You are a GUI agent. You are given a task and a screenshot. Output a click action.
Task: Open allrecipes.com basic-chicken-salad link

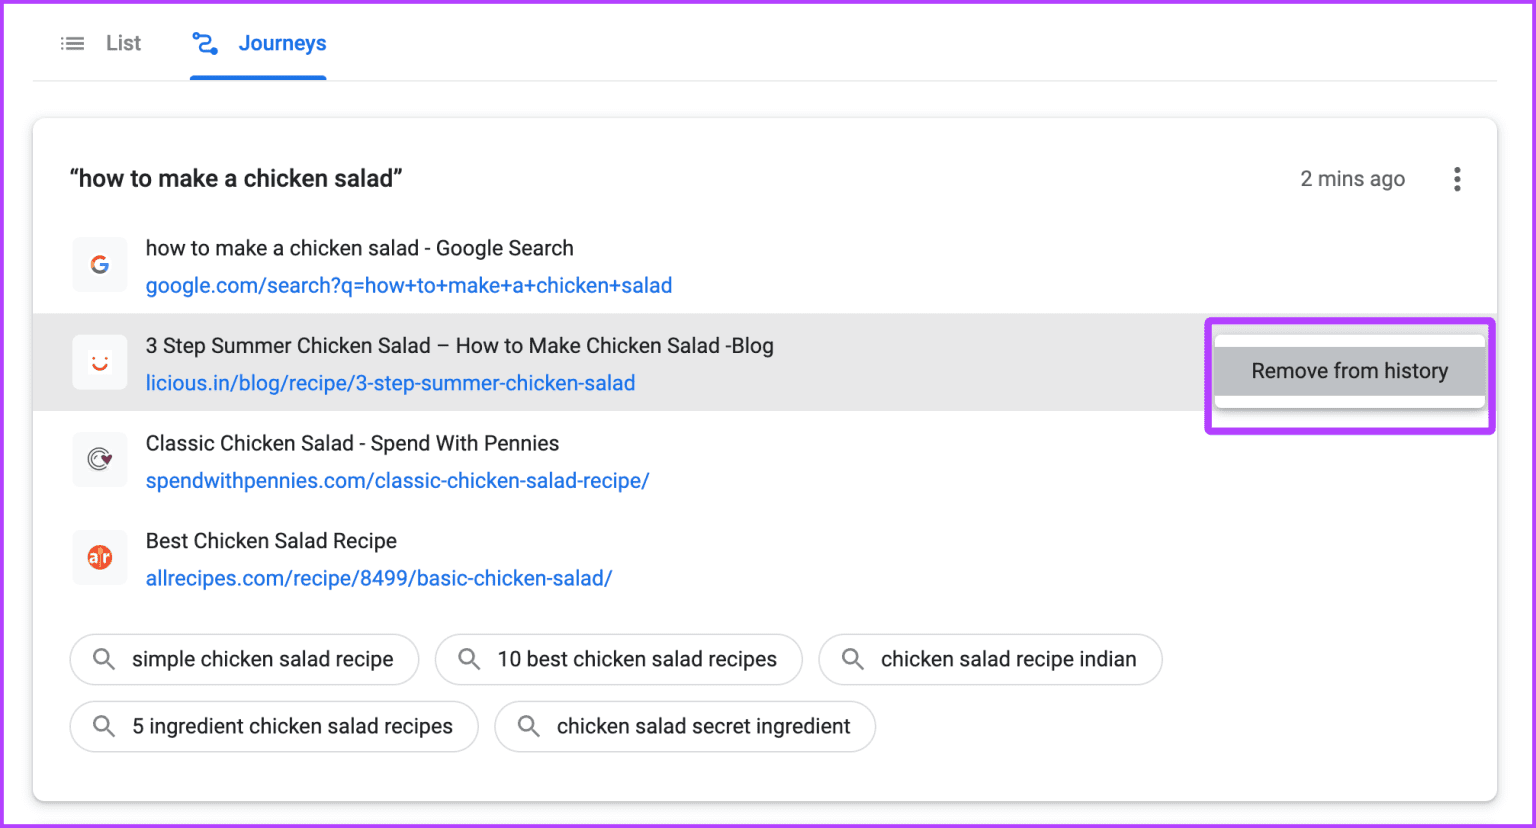tap(379, 578)
